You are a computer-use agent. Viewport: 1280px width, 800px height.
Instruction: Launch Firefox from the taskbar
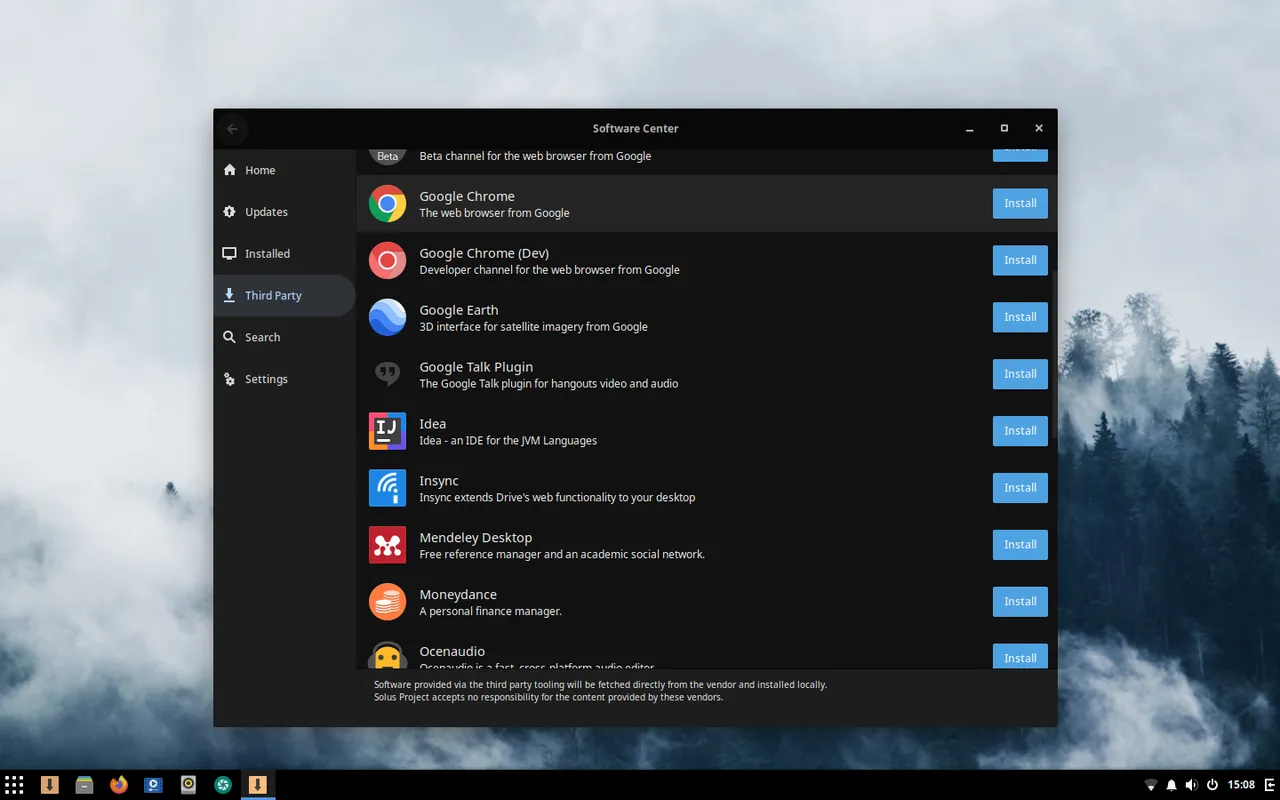coord(119,785)
